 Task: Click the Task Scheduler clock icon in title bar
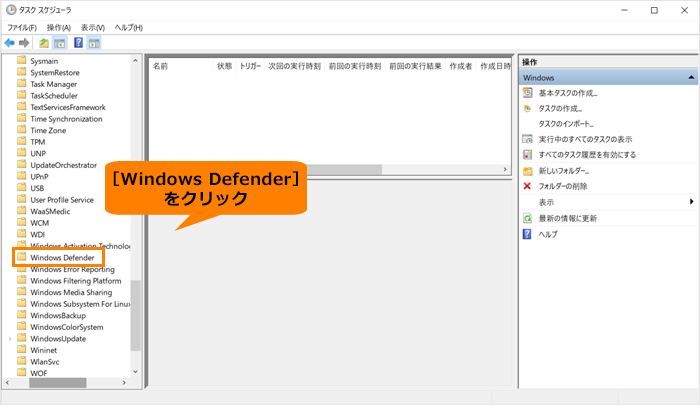click(11, 9)
